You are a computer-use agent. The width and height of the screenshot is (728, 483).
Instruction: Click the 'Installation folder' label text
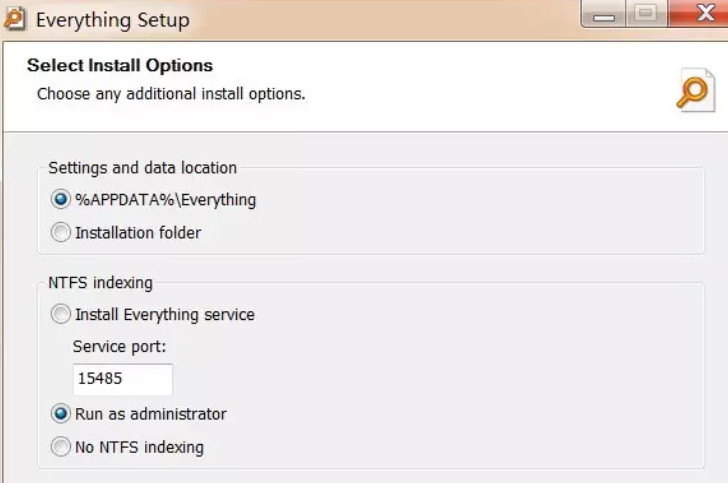tap(138, 233)
